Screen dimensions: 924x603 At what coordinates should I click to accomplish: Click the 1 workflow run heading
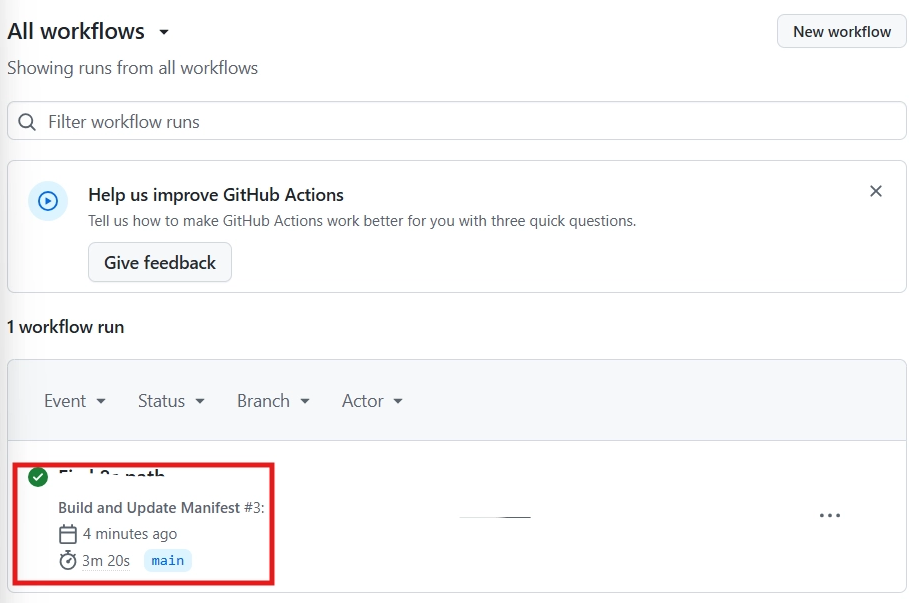click(65, 327)
